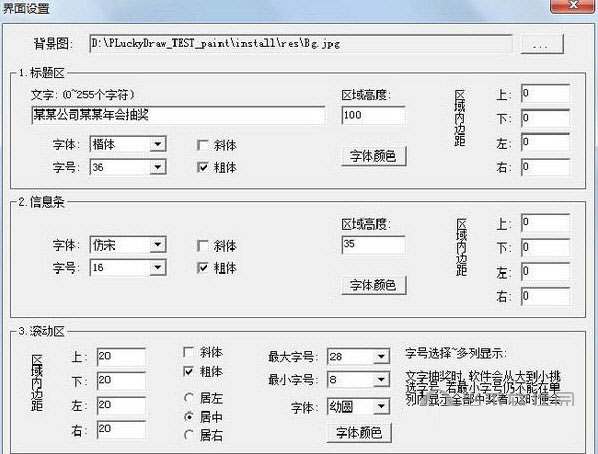Open the 最小字号 dropdown showing 8

coord(358,380)
